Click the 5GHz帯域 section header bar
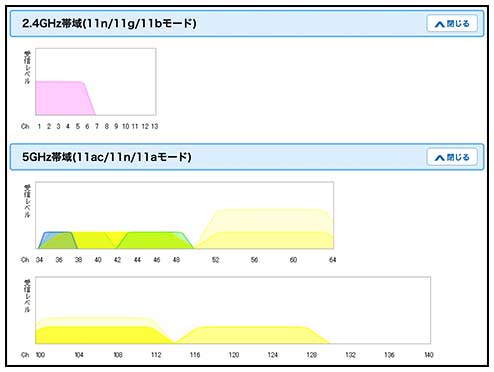 [247, 157]
